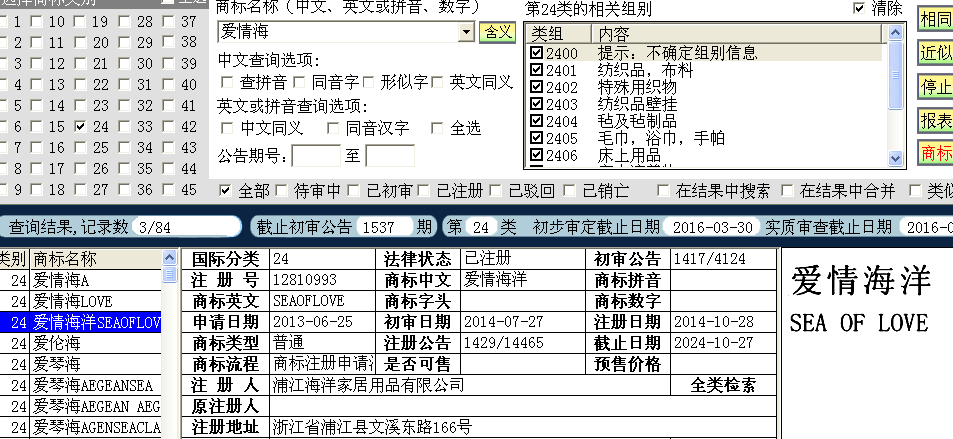Uncheck group 2400 提示 row
Image resolution: width=953 pixels, height=439 pixels.
click(536, 54)
